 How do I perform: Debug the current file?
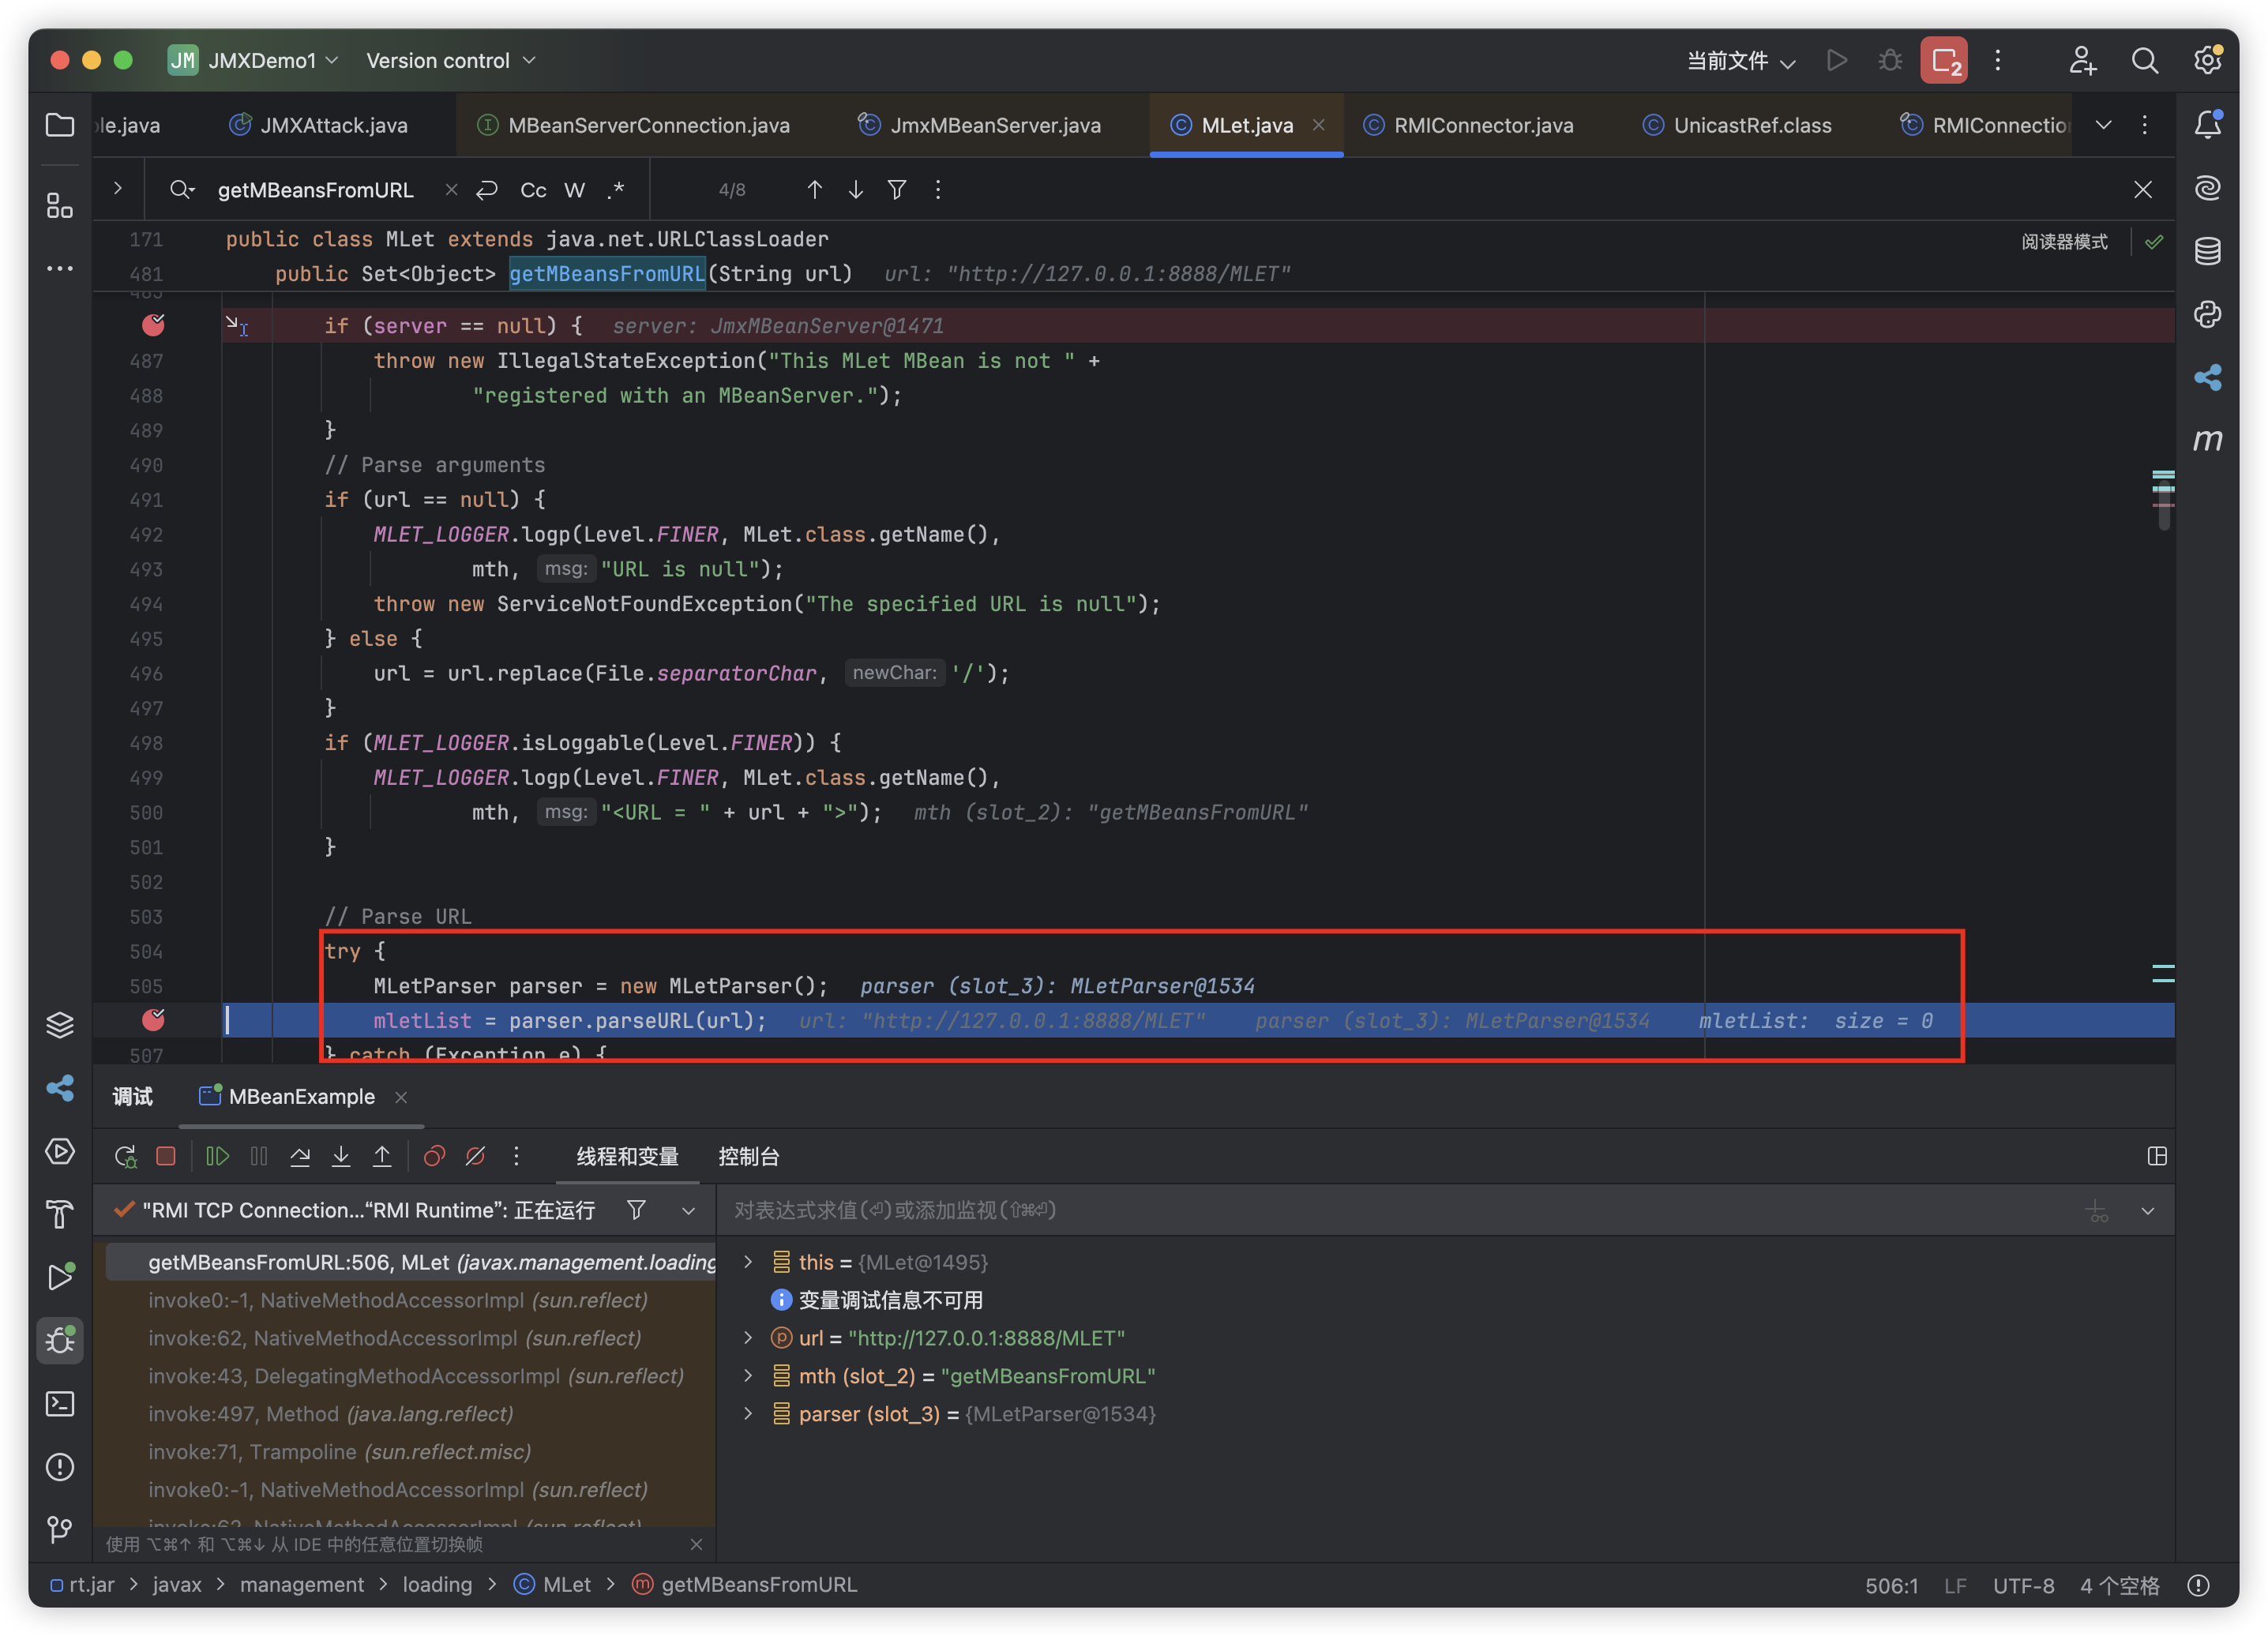[x=1889, y=61]
